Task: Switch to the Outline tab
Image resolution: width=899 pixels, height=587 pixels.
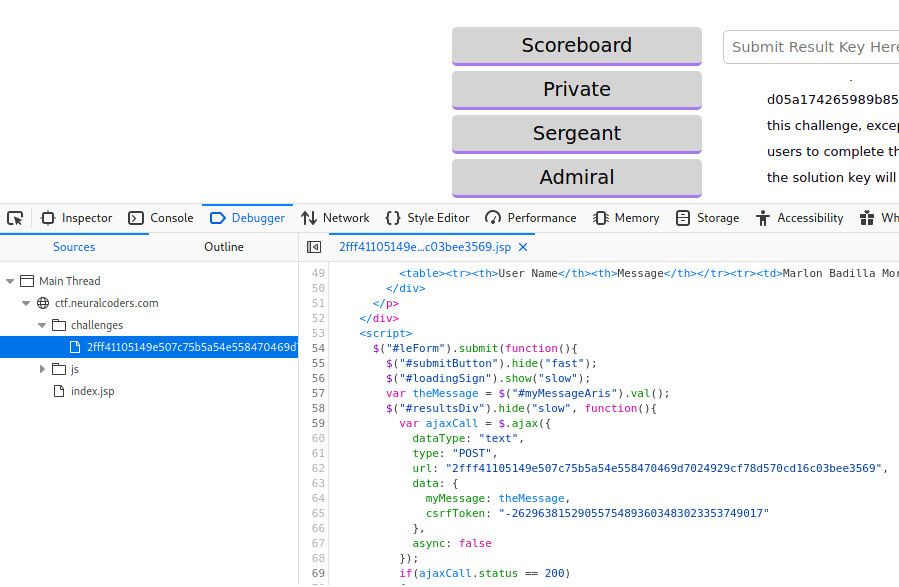Action: pos(223,247)
